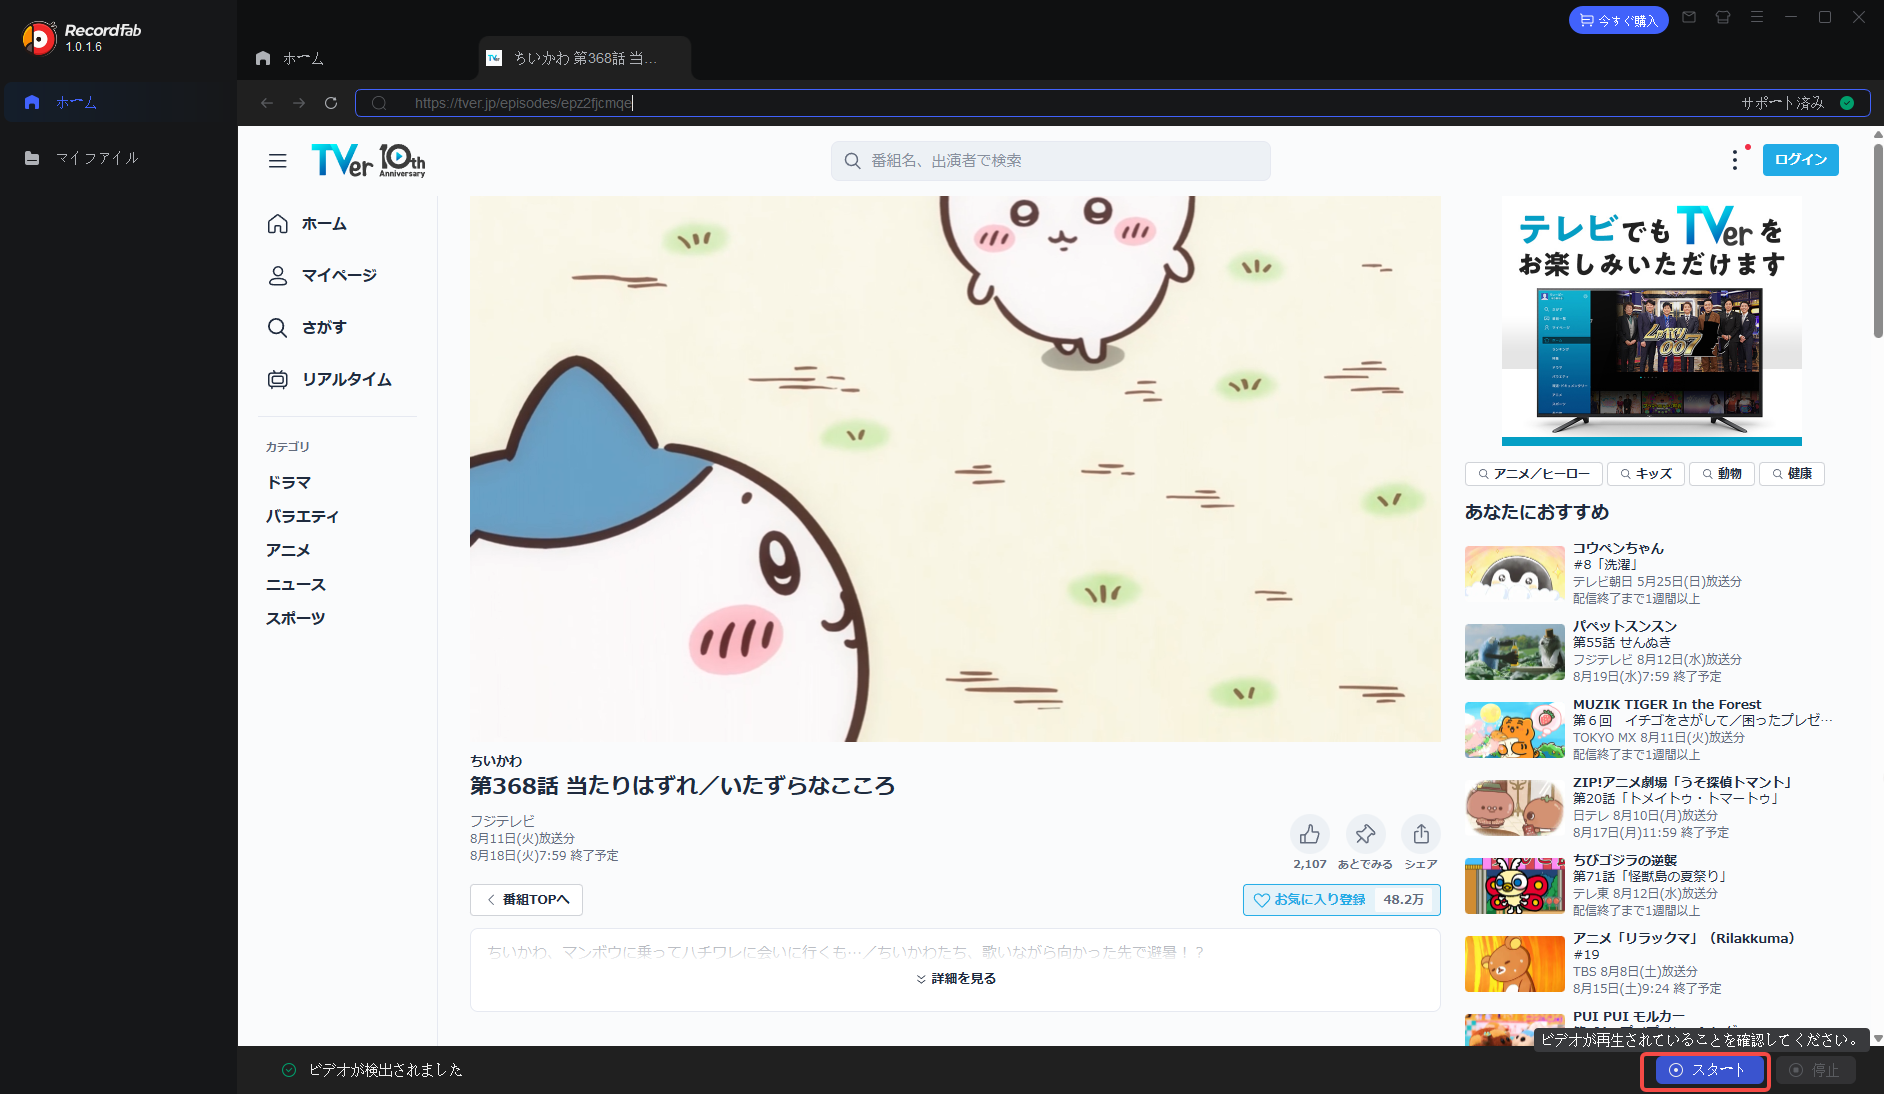1884x1094 pixels.
Task: Click the シェア share icon
Action: pyautogui.click(x=1421, y=834)
